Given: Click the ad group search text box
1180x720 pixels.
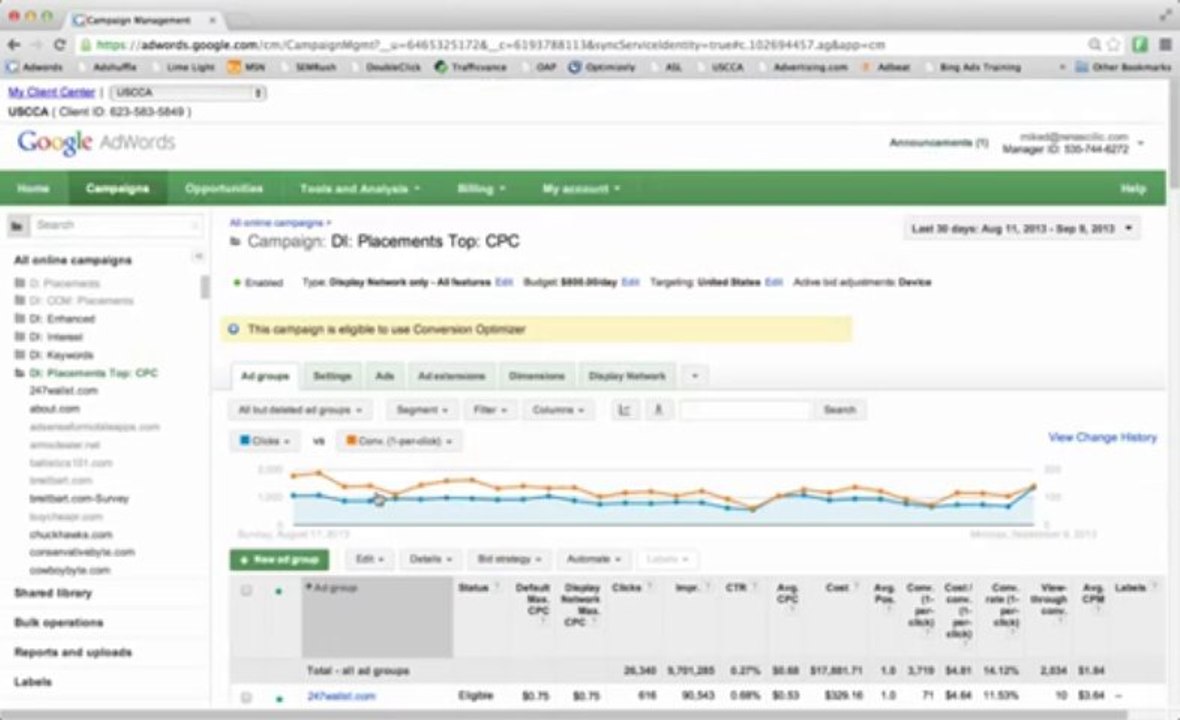Looking at the screenshot, I should click(x=745, y=410).
